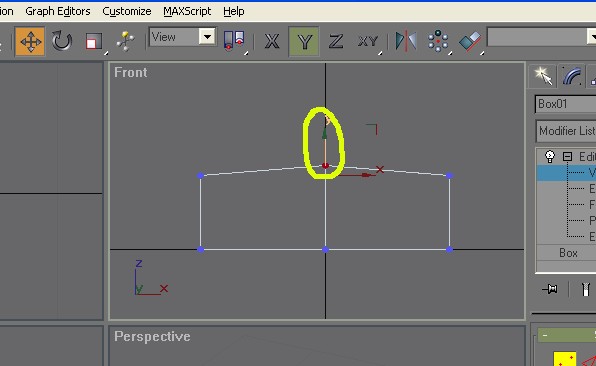Select the Rotate tool
Image resolution: width=596 pixels, height=366 pixels.
click(62, 41)
